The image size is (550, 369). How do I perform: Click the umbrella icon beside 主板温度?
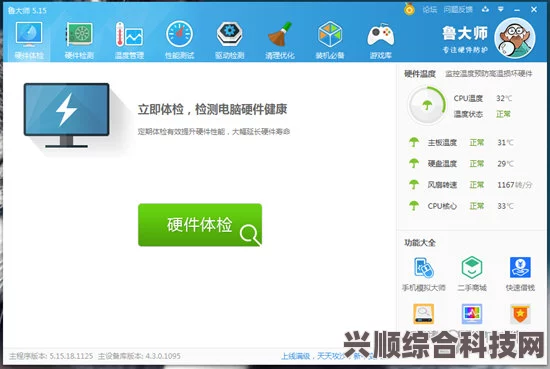[x=414, y=142]
